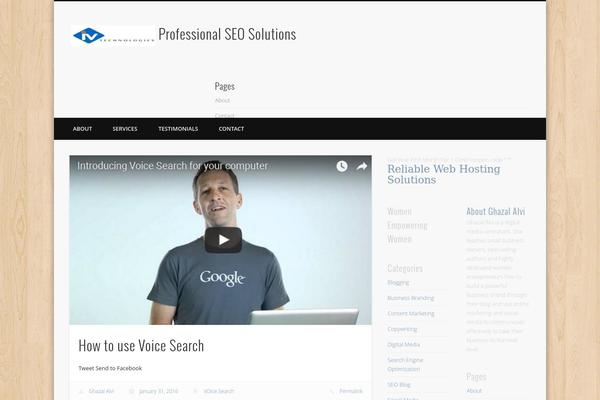Open the Services menu item
This screenshot has height=400, width=600.
pyautogui.click(x=125, y=129)
